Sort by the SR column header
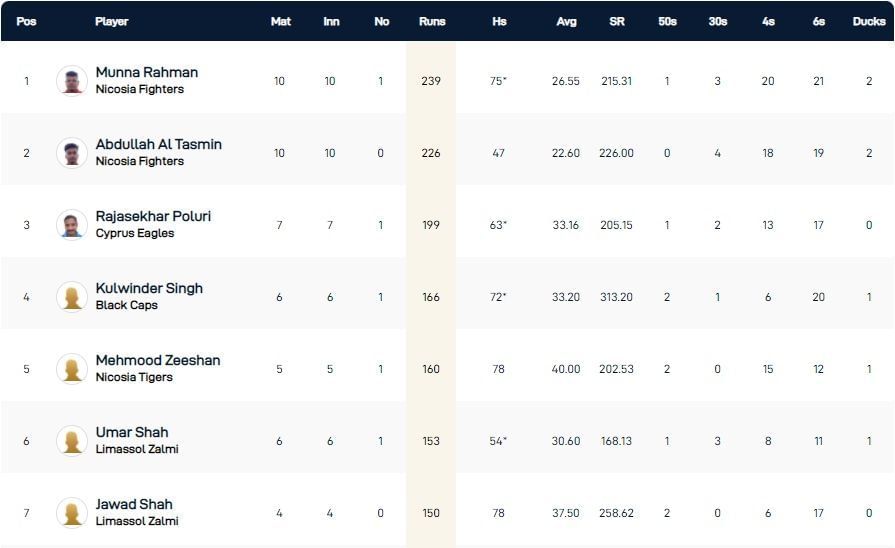 [617, 21]
